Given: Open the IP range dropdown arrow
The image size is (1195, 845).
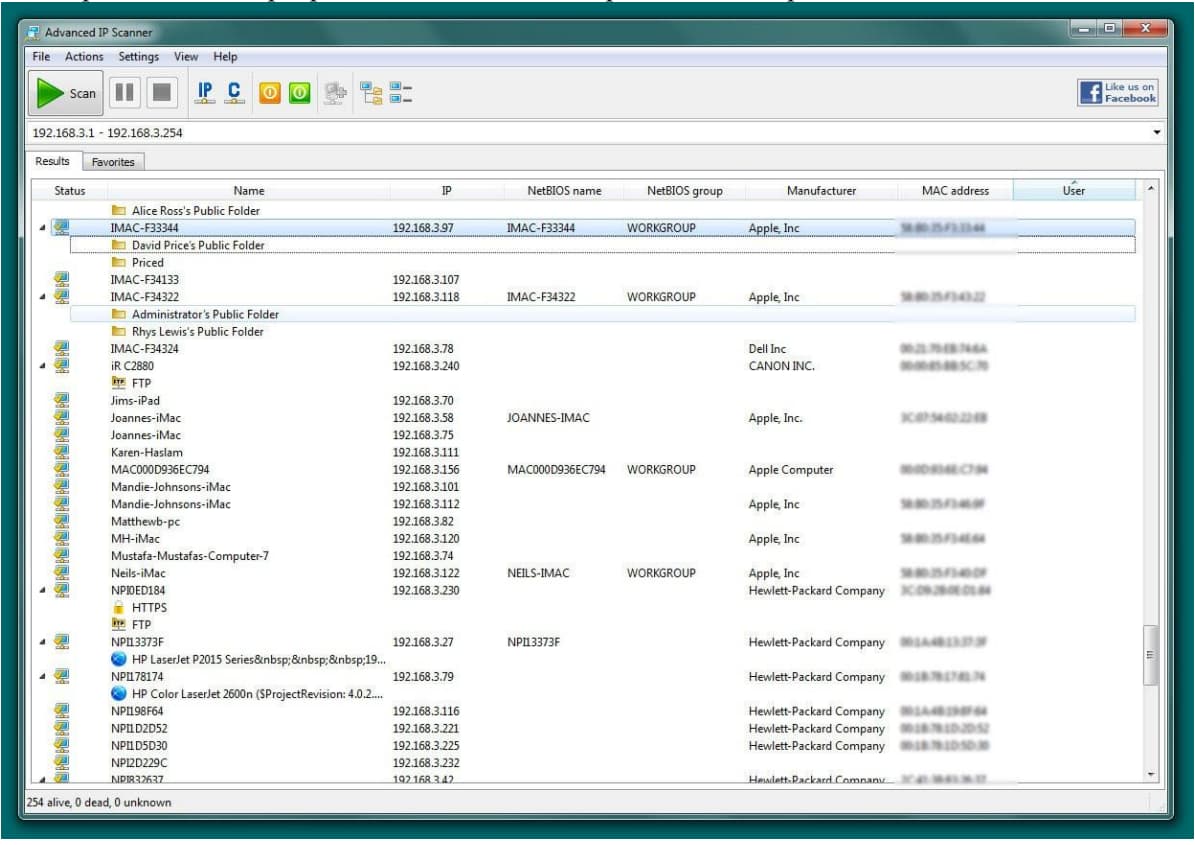Looking at the screenshot, I should [1157, 132].
